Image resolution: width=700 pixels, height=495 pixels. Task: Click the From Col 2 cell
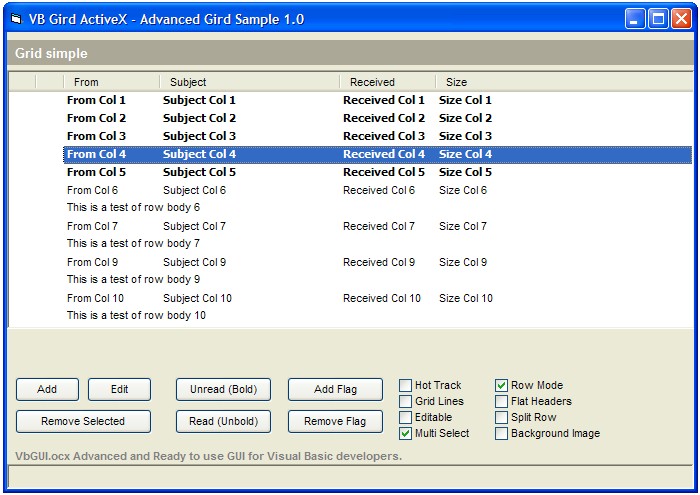tap(96, 118)
